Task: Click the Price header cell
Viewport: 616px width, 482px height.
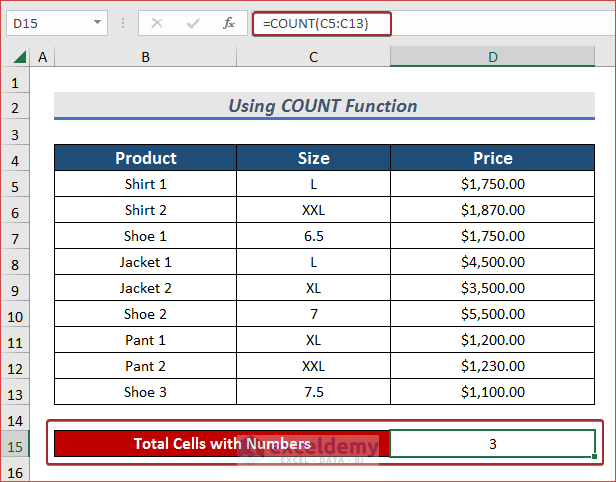Action: click(492, 158)
